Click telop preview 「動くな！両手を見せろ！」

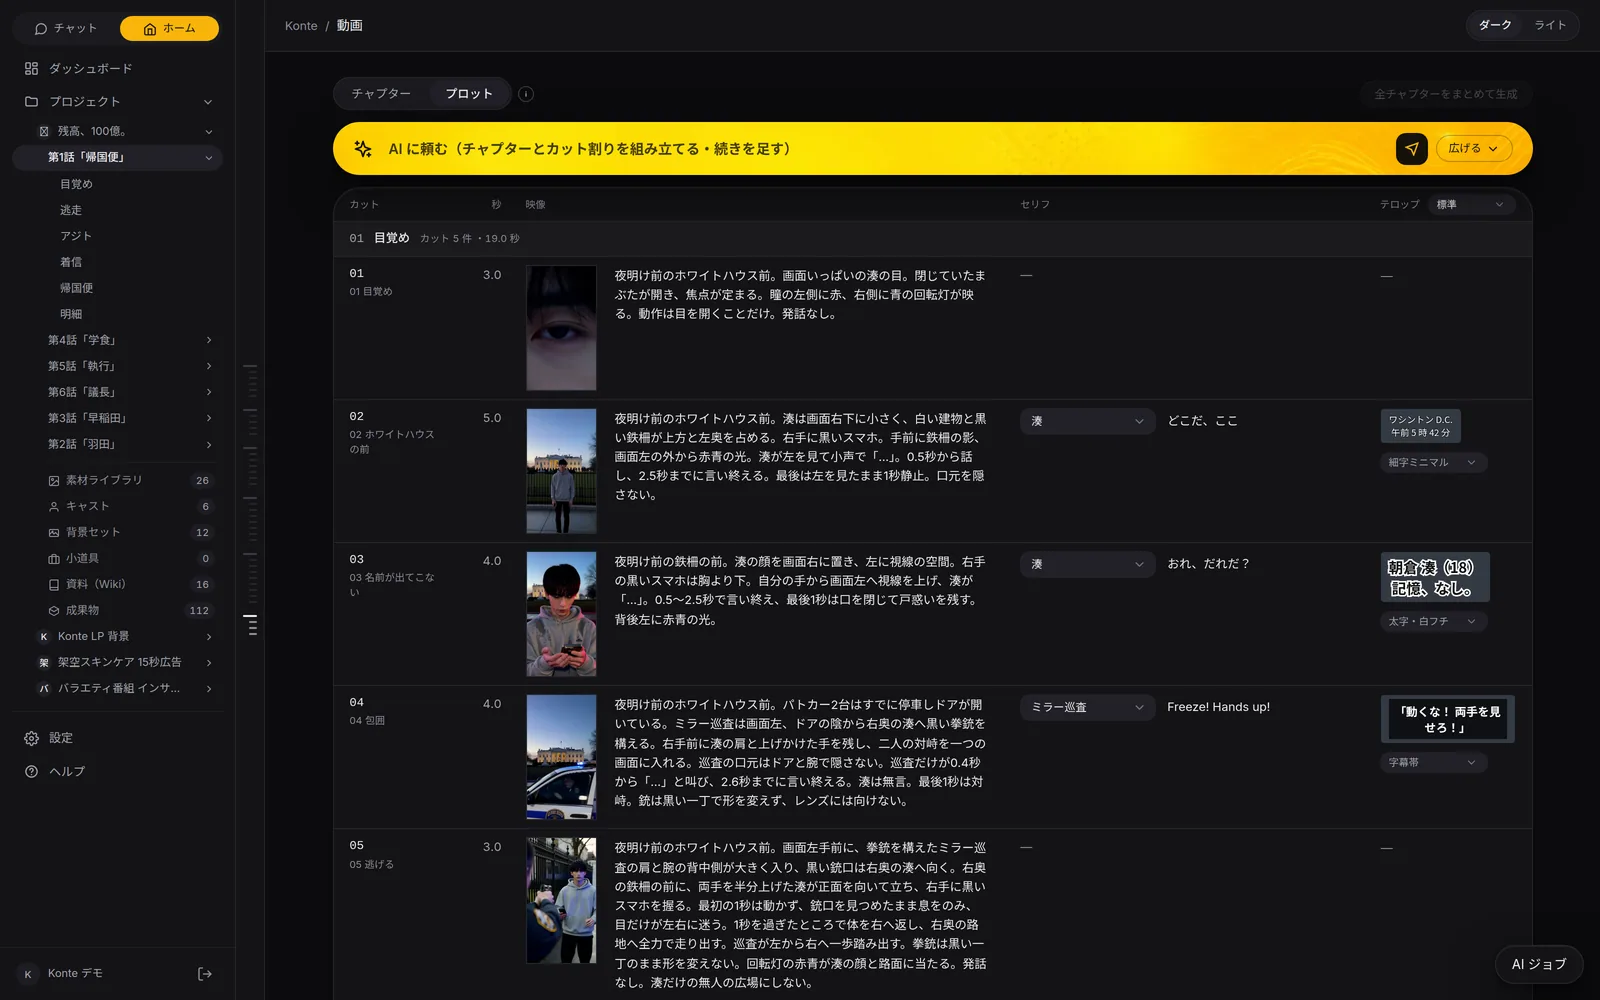tap(1447, 719)
